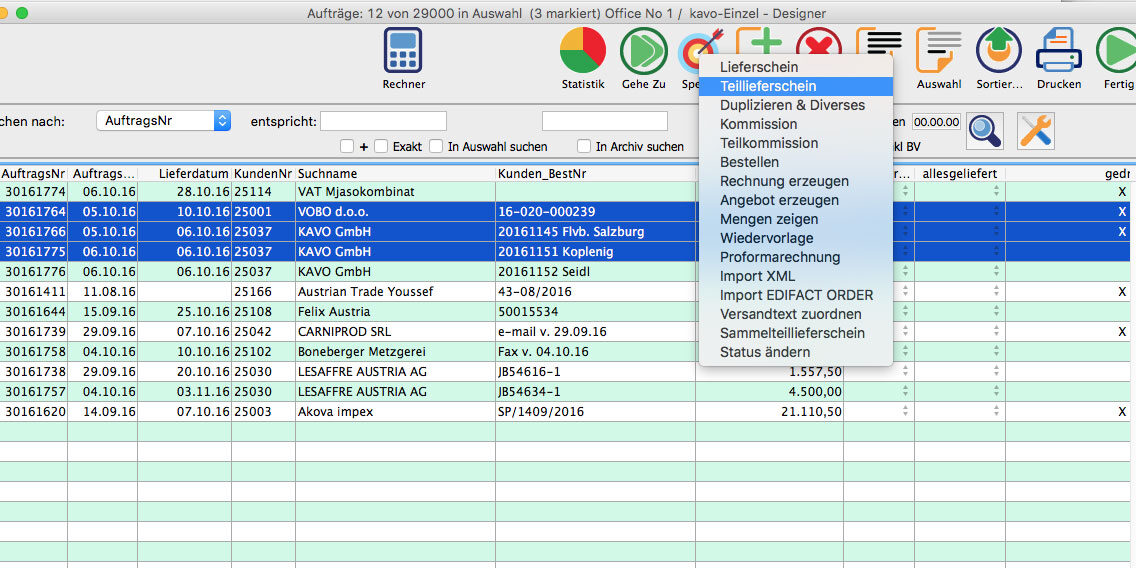The height and width of the screenshot is (568, 1136).
Task: Select Teilkommission in the menu
Action: click(795, 143)
